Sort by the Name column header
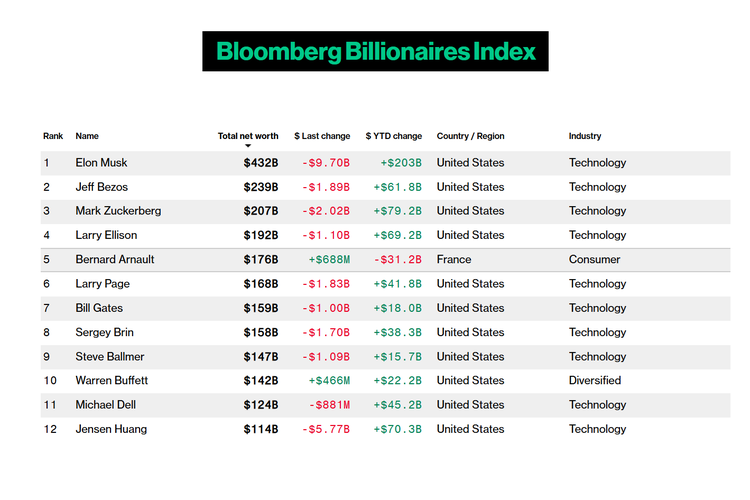Viewport: 750px width, 500px height. [87, 136]
